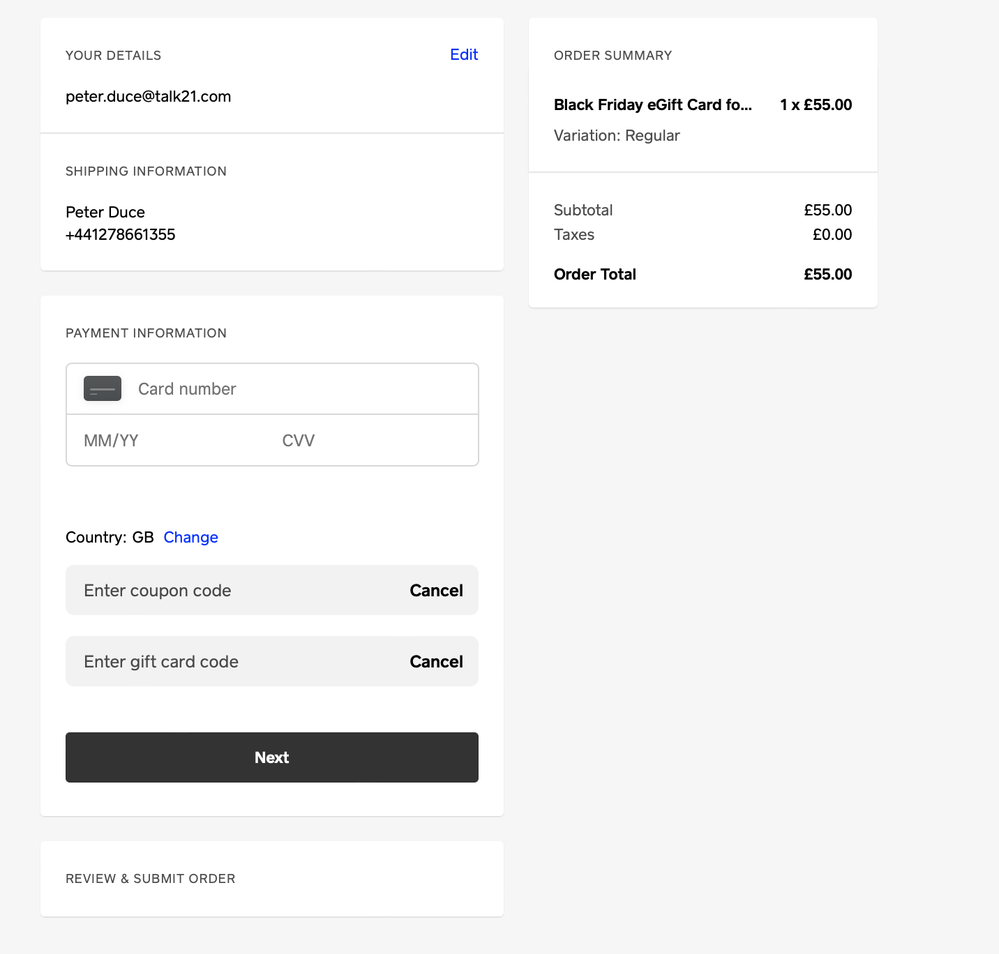Select the peter.duce@talk21.com email text

pyautogui.click(x=148, y=97)
